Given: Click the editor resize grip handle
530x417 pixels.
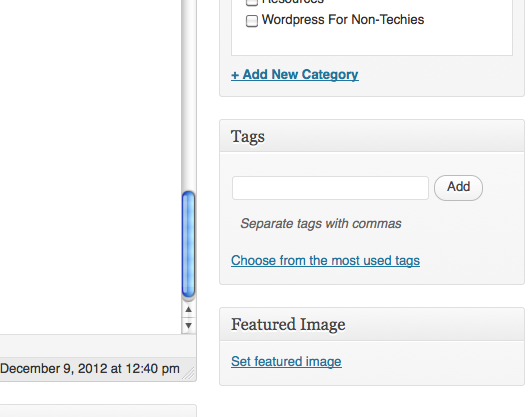Looking at the screenshot, I should (190, 373).
